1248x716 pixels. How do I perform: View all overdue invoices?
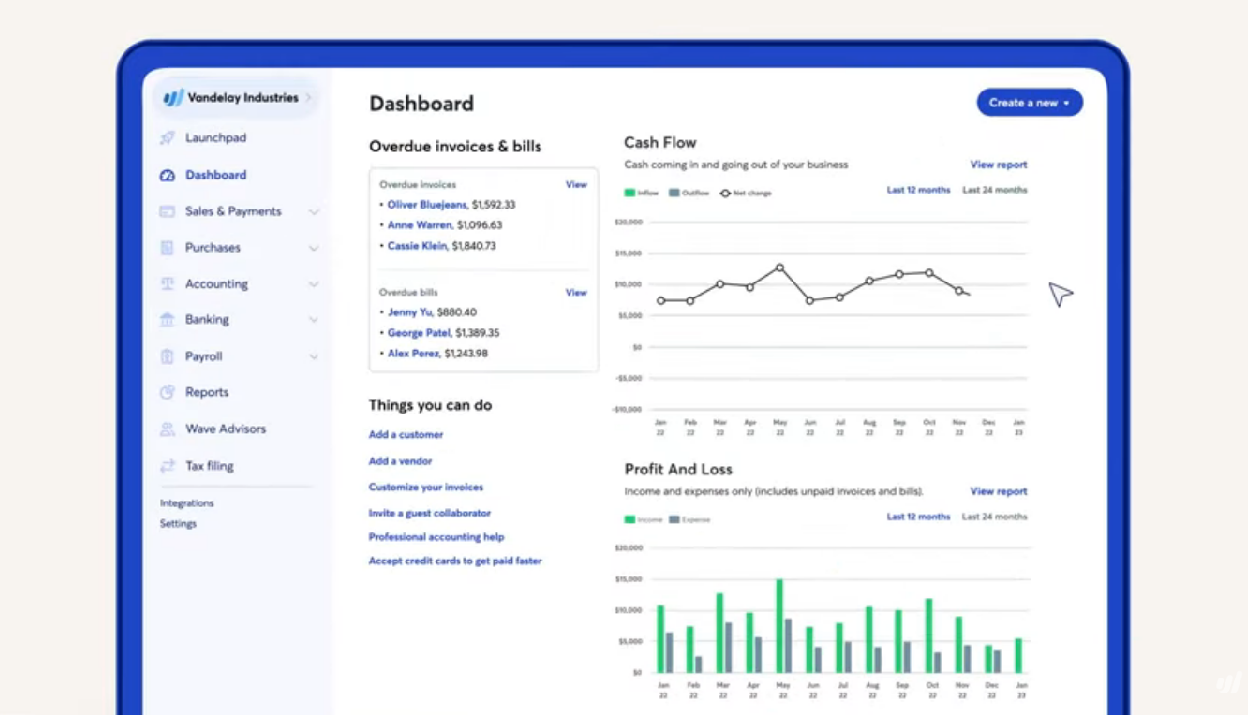tap(576, 184)
